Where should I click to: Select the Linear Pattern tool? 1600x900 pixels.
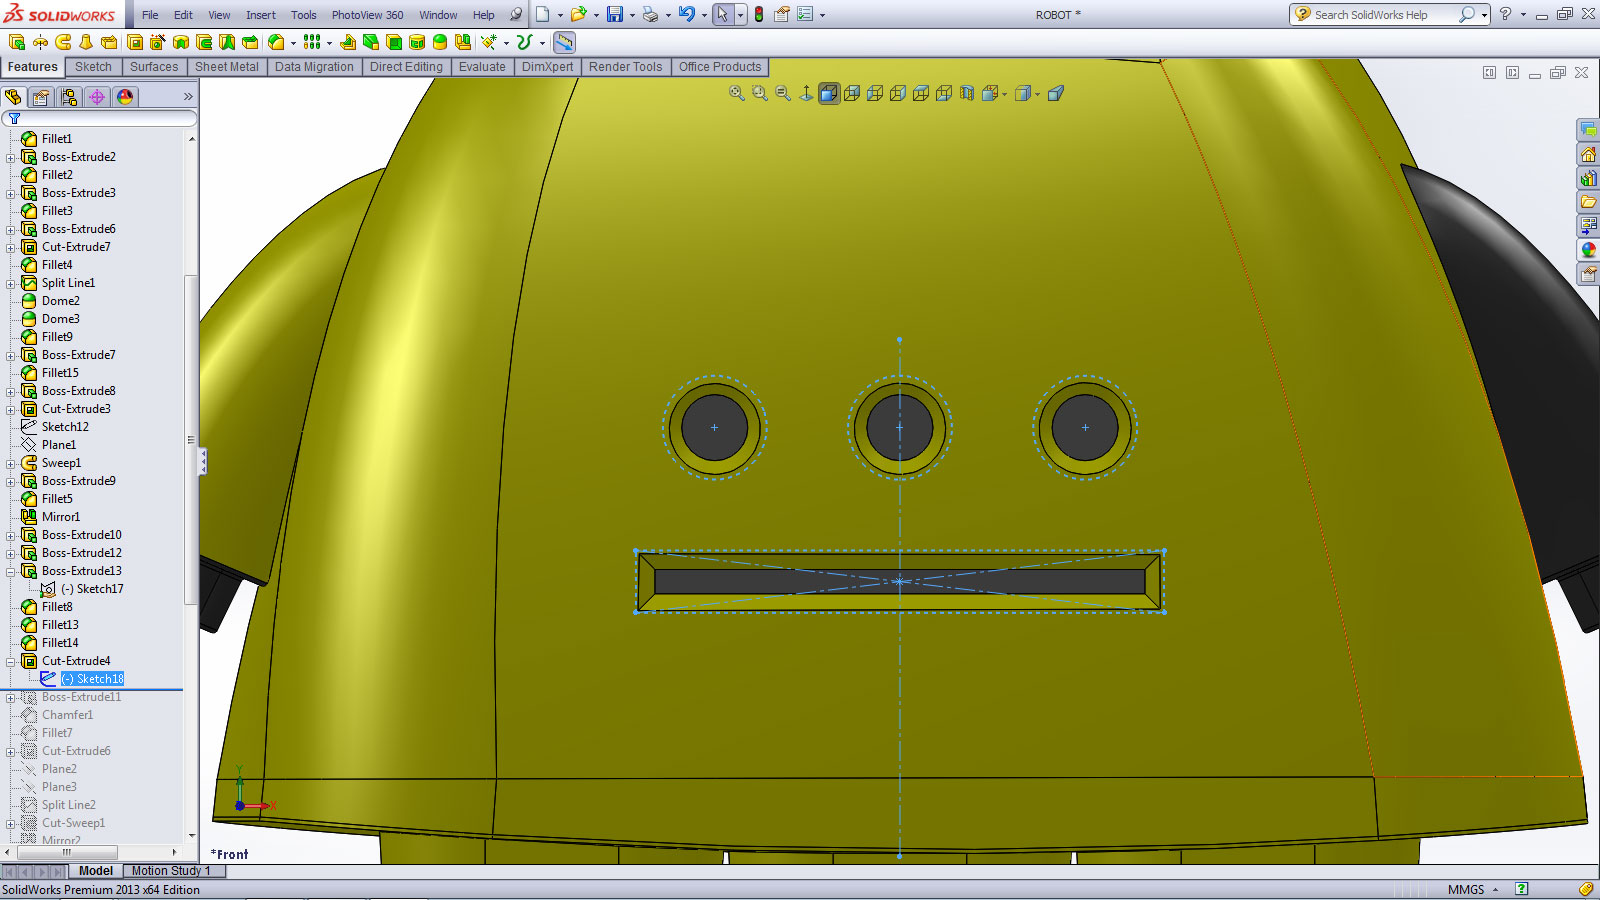tap(312, 42)
